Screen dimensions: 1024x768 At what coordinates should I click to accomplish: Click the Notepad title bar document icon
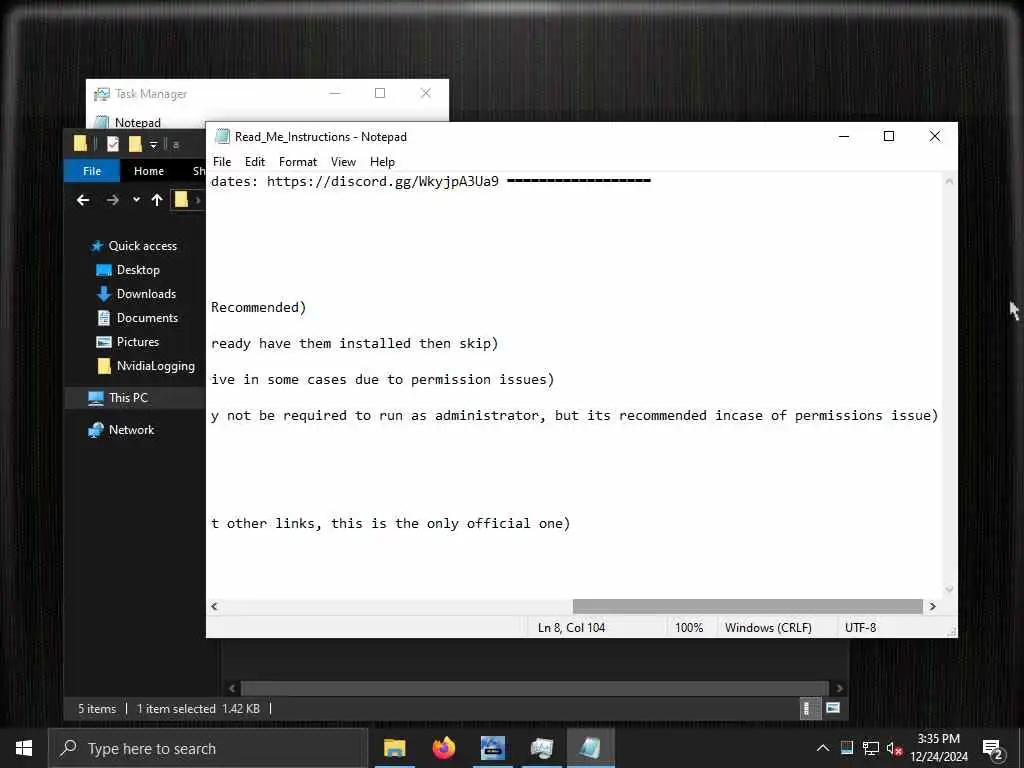(x=222, y=136)
